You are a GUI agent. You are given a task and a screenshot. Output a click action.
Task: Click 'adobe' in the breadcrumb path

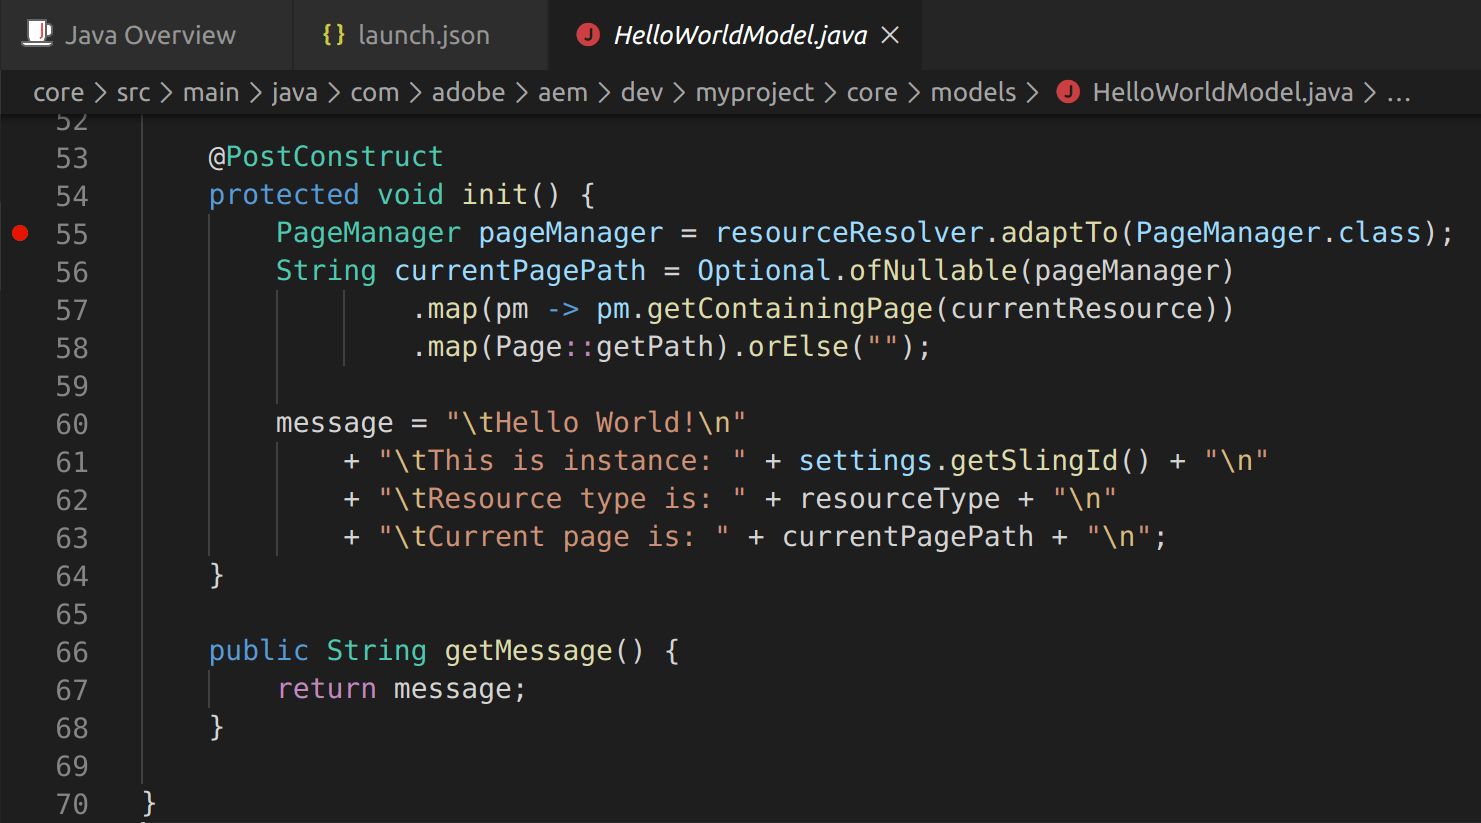468,93
